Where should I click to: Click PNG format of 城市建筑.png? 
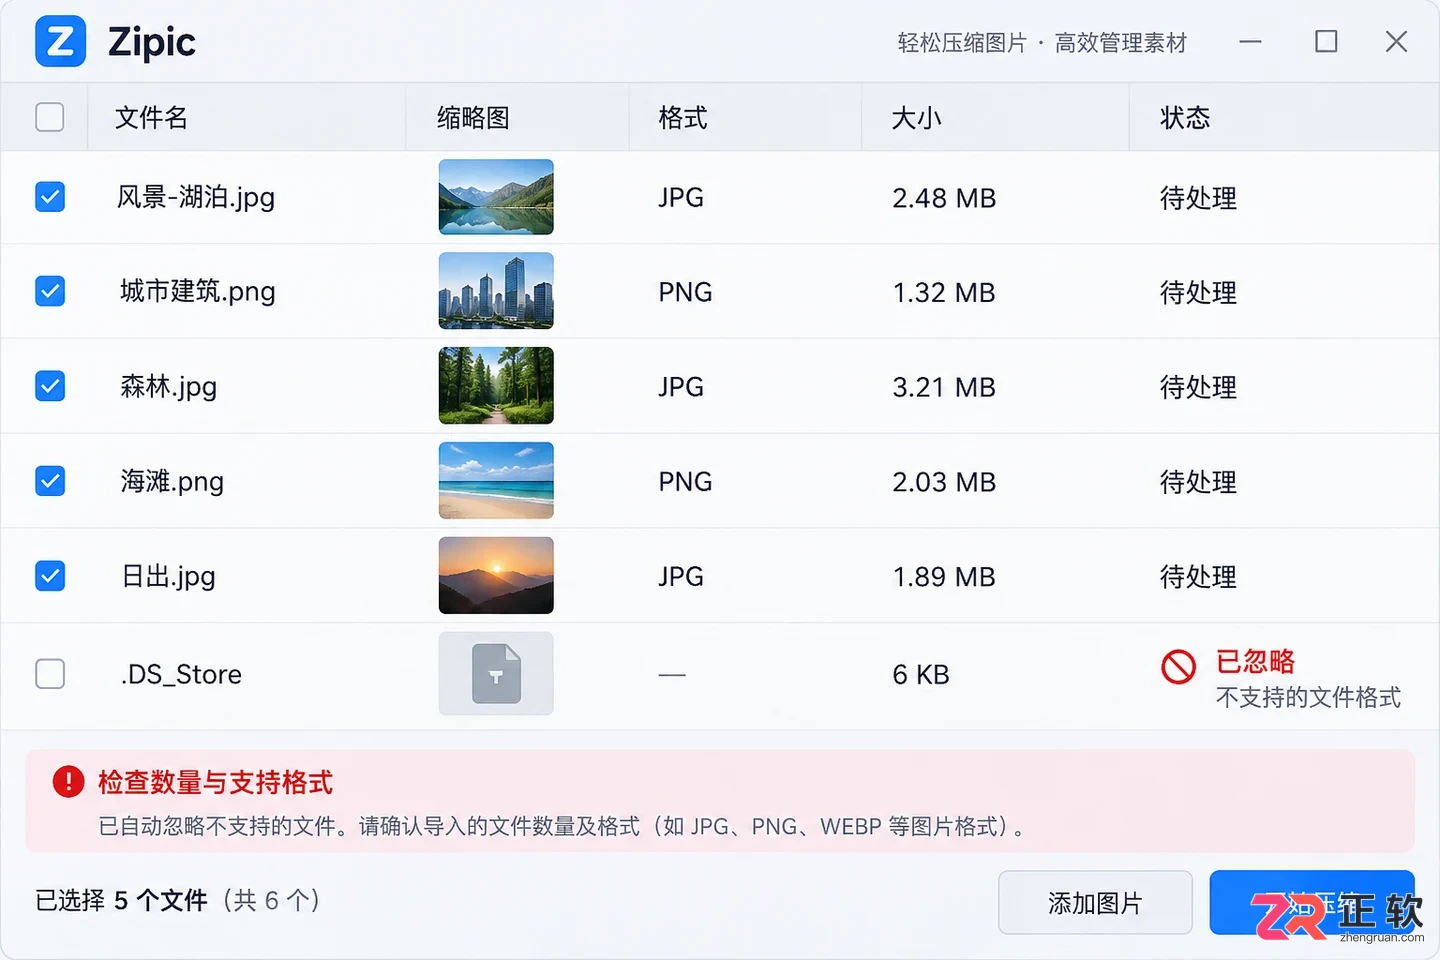tap(685, 292)
